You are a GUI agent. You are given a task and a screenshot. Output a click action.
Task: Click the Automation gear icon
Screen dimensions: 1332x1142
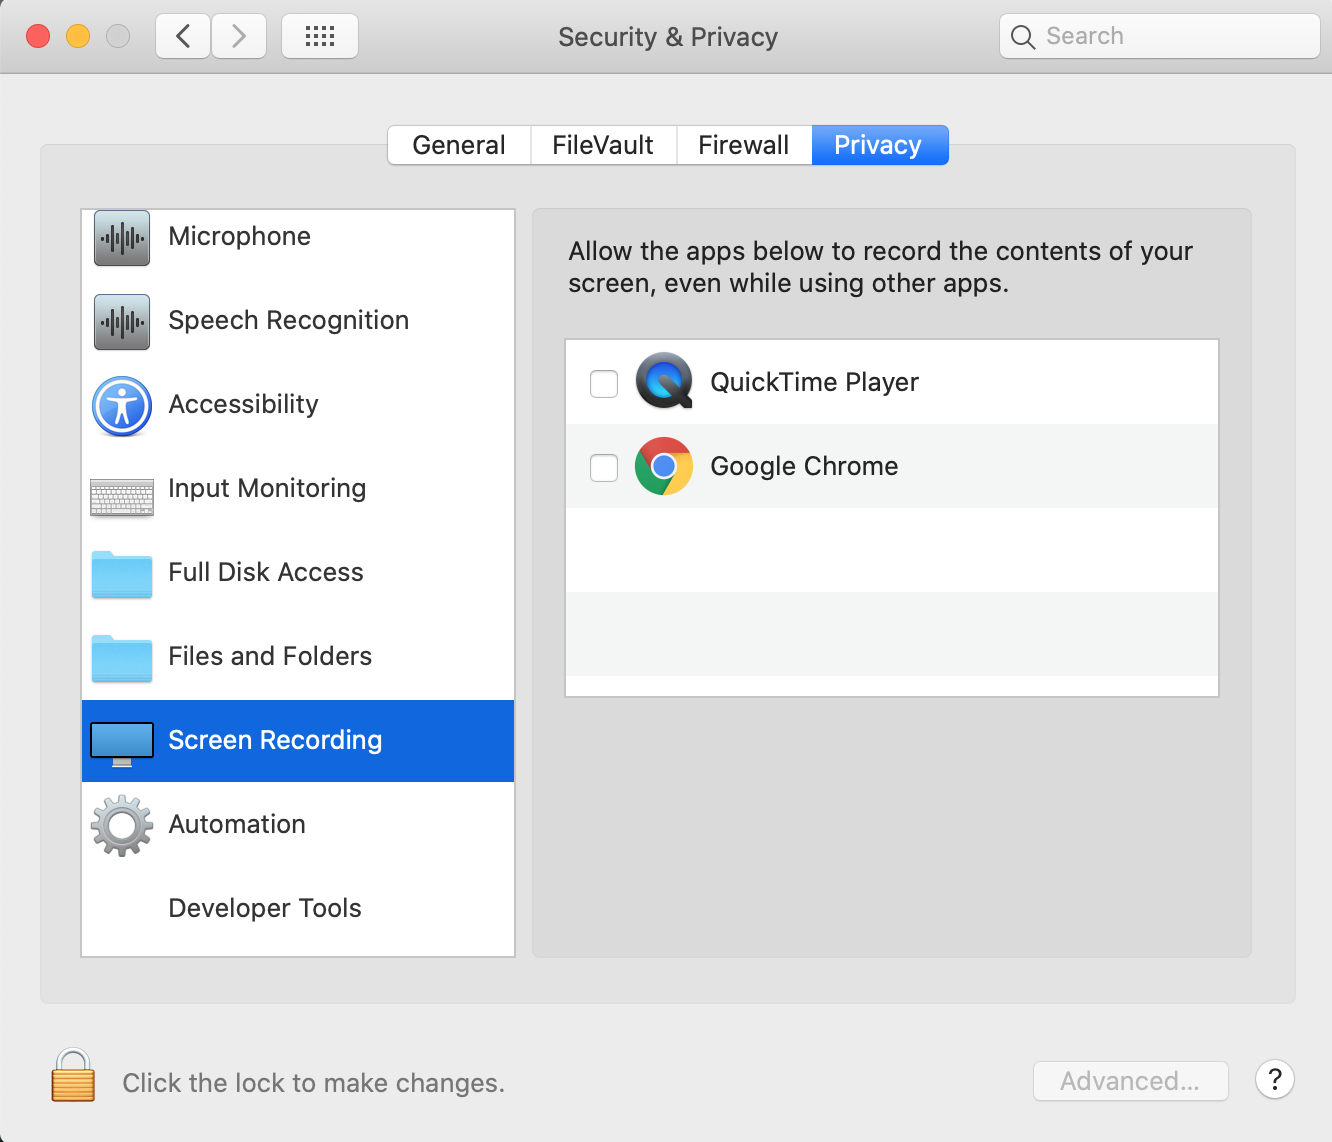[x=121, y=826]
